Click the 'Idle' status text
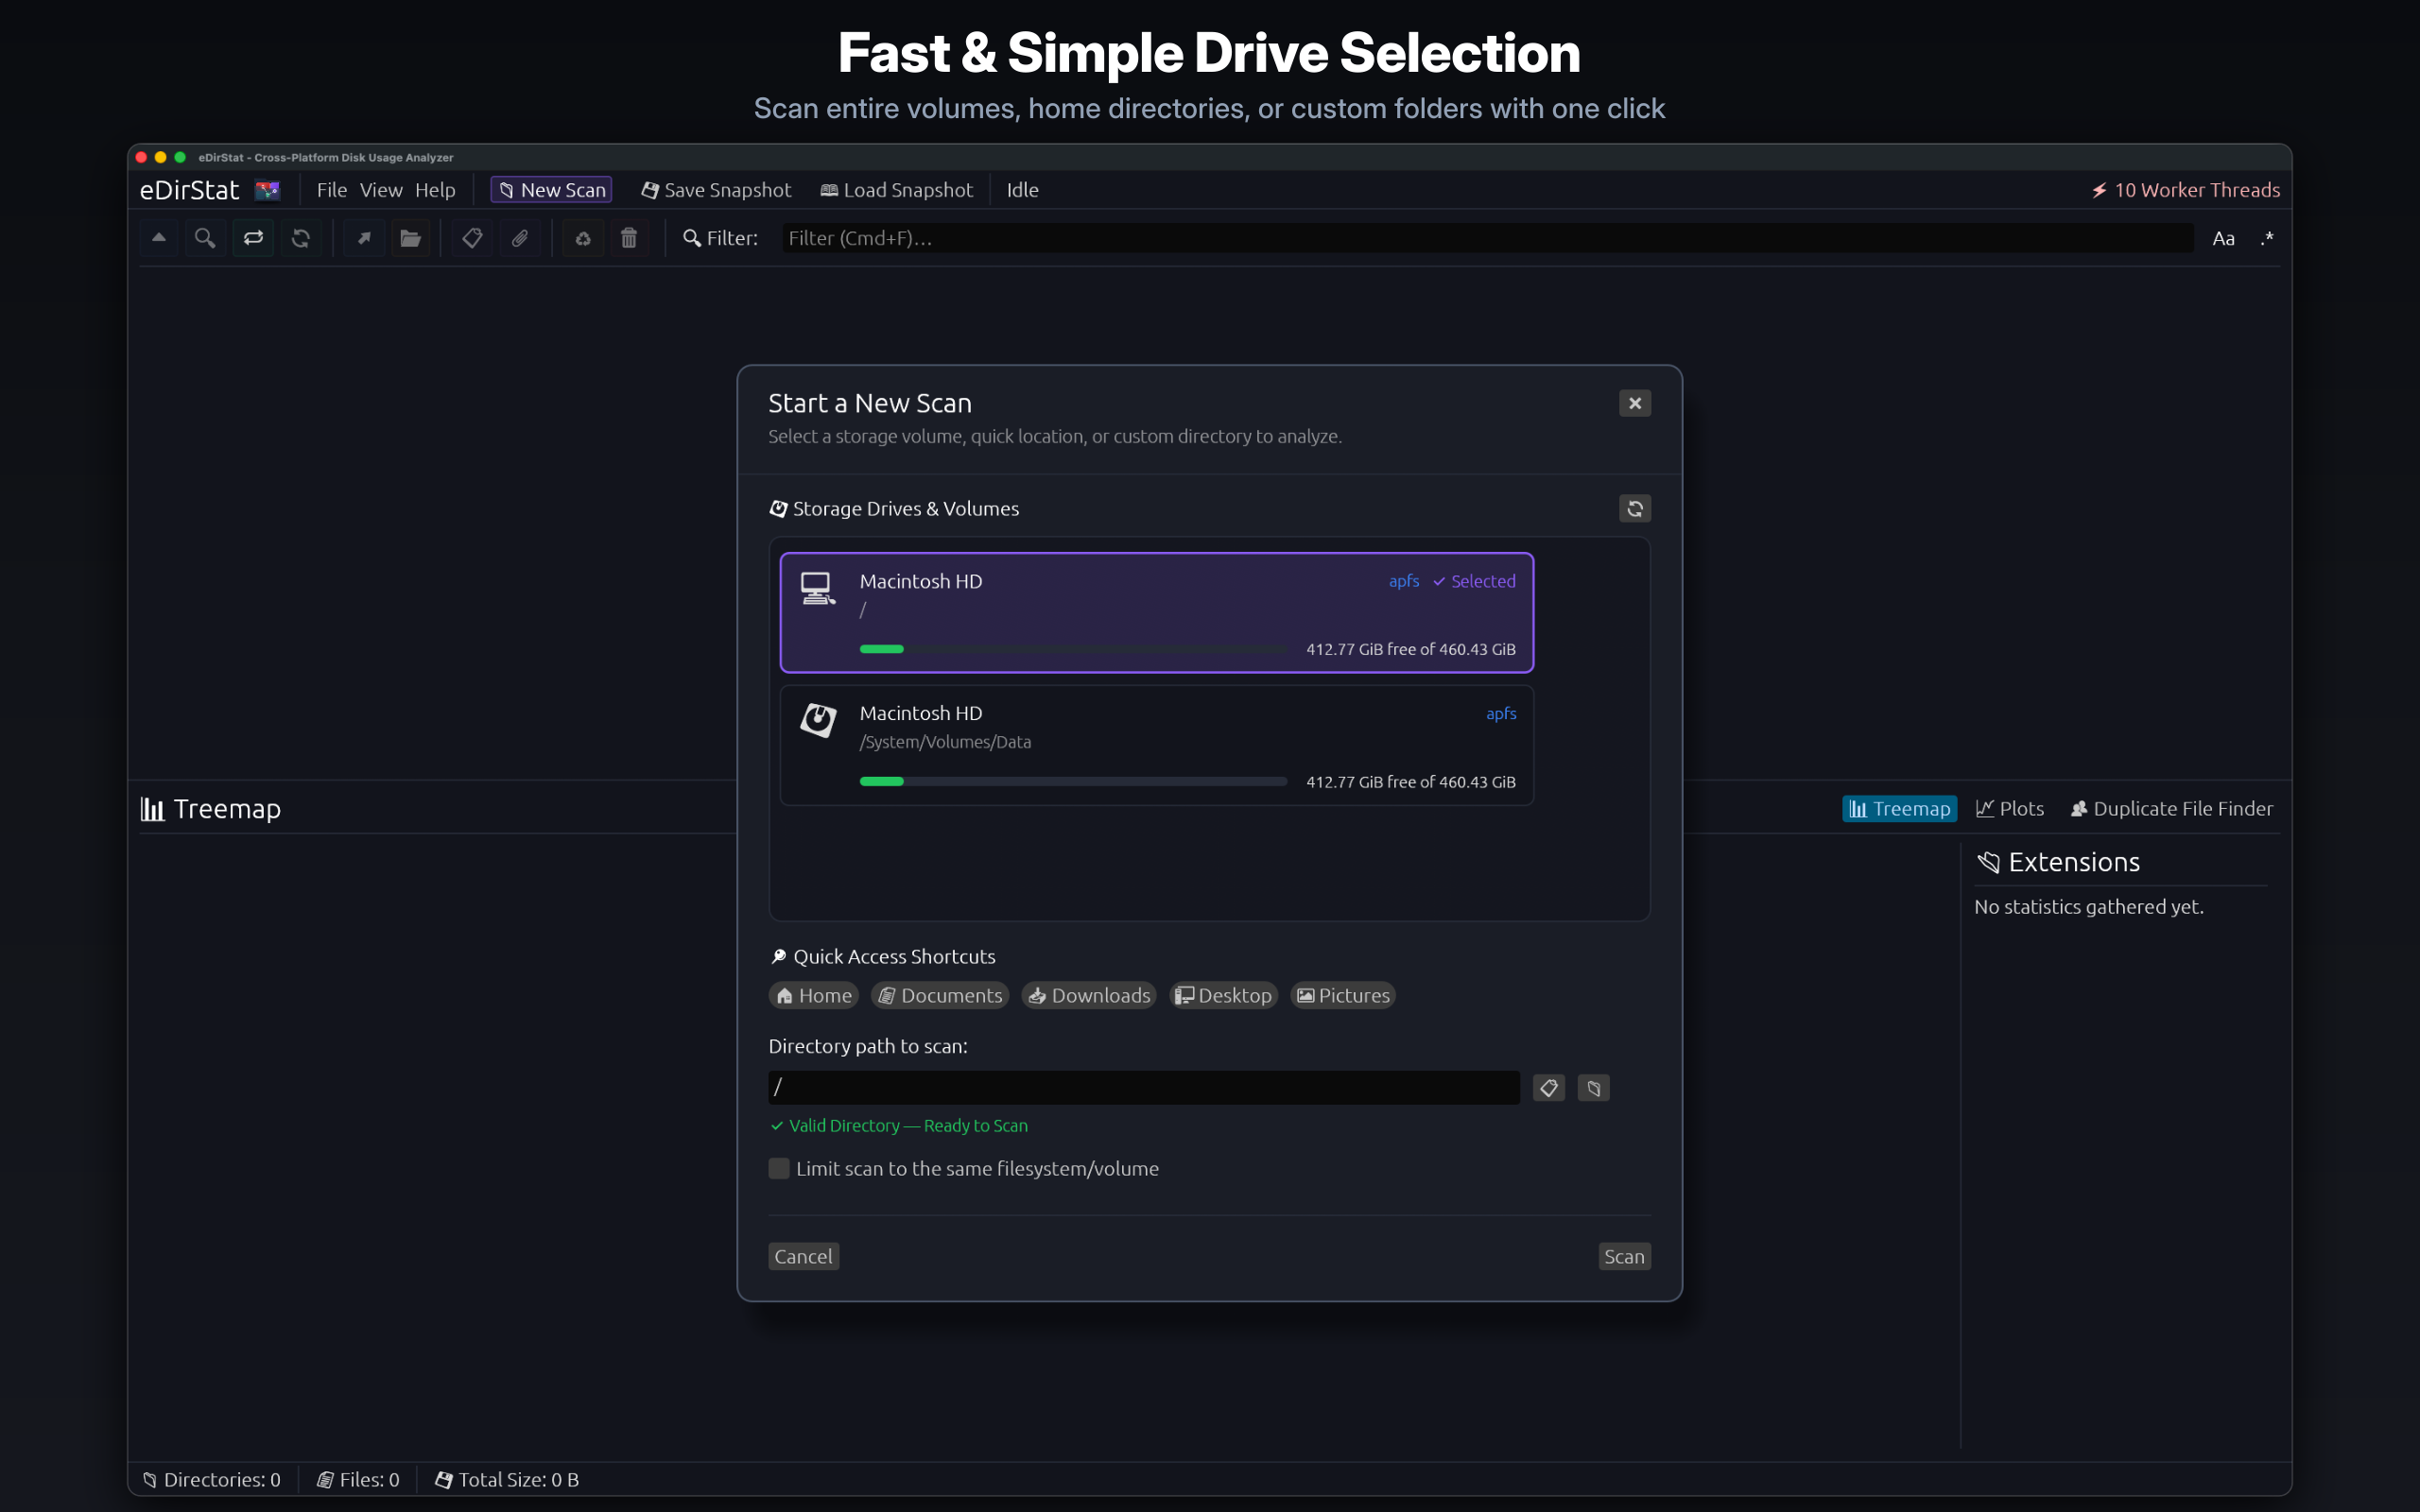This screenshot has width=2420, height=1512. pos(1022,190)
